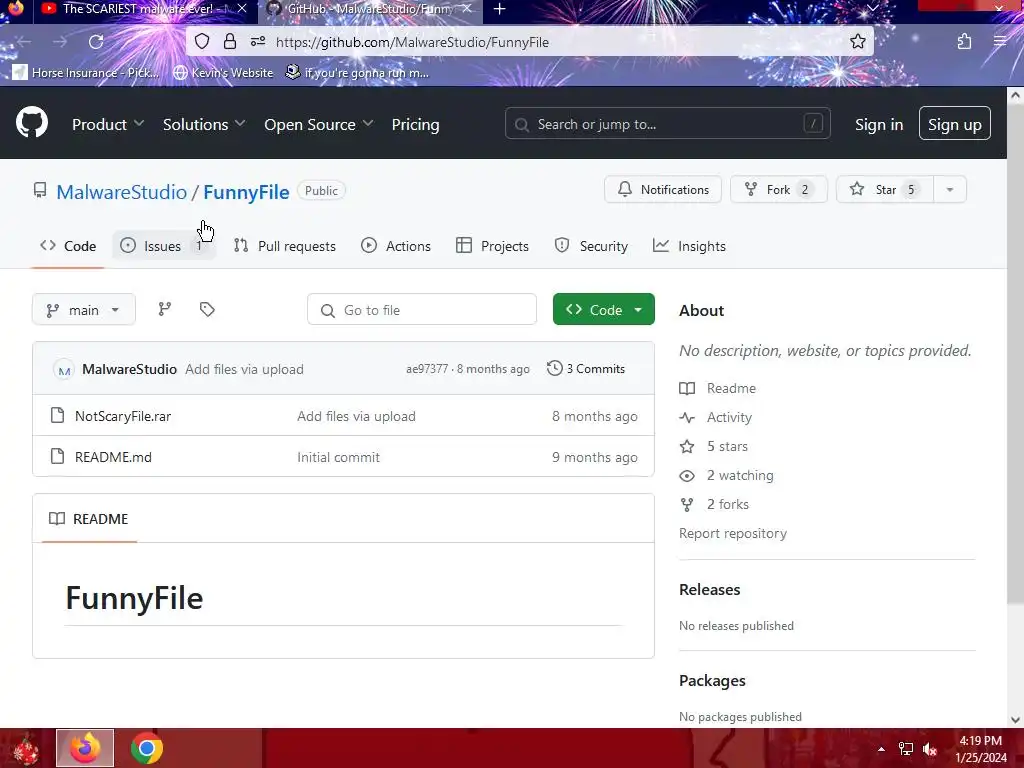The height and width of the screenshot is (768, 1024).
Task: Open the Star lists dropdown arrow
Action: [x=950, y=189]
